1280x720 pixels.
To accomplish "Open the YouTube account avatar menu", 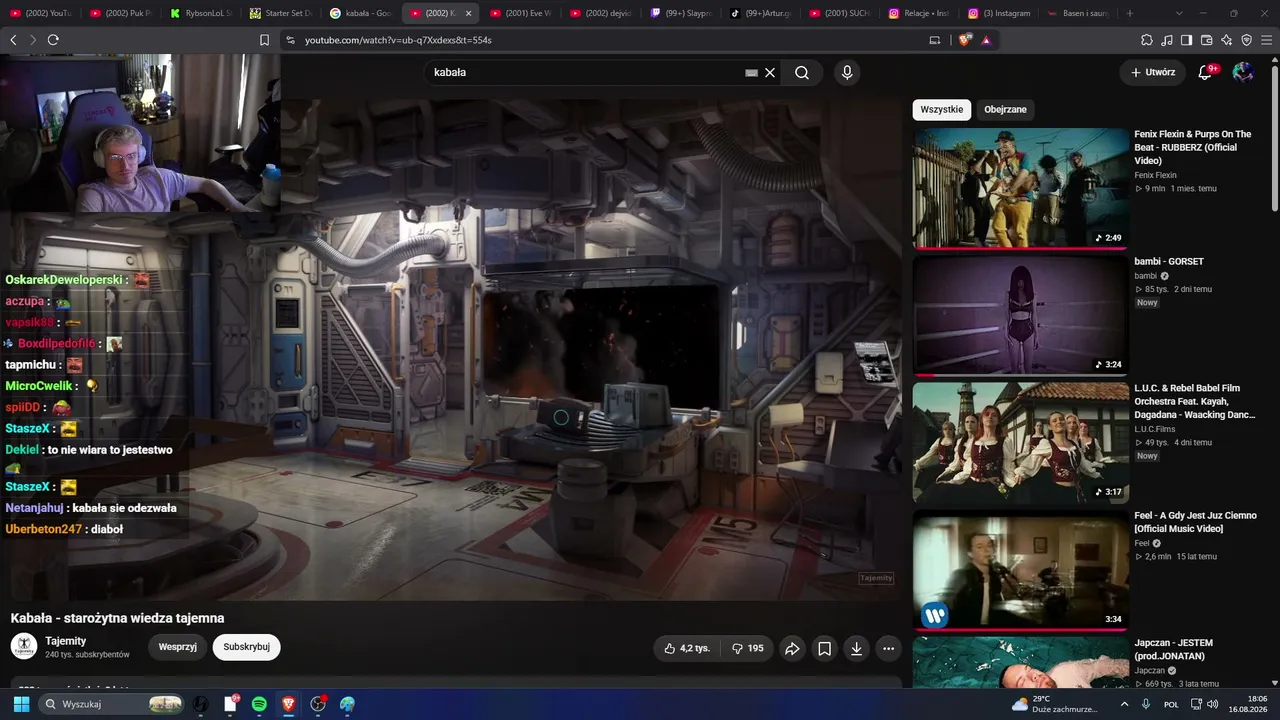I will 1243,72.
